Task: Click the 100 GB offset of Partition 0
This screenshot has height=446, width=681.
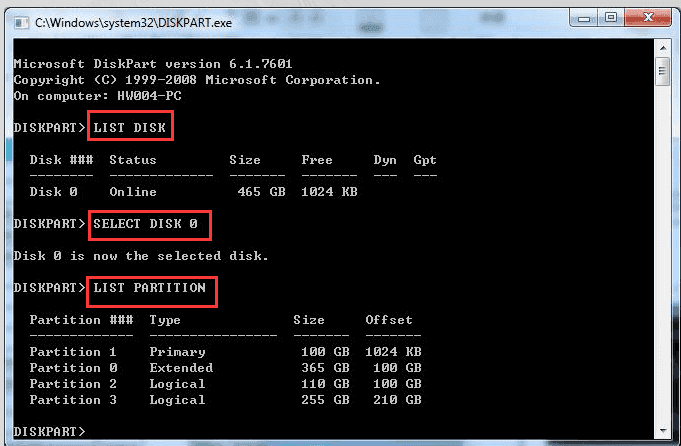Action: (397, 368)
